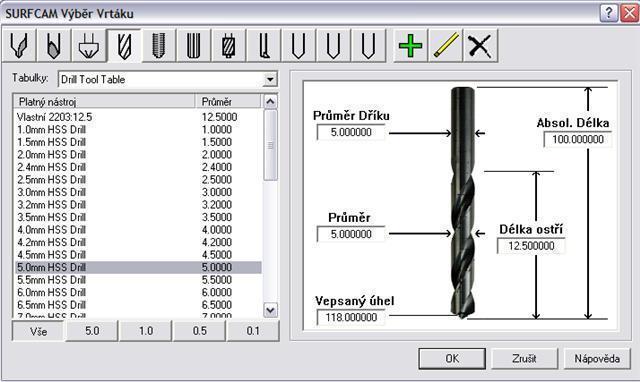Click the list scroll up arrow
640x382 pixels.
click(x=270, y=101)
